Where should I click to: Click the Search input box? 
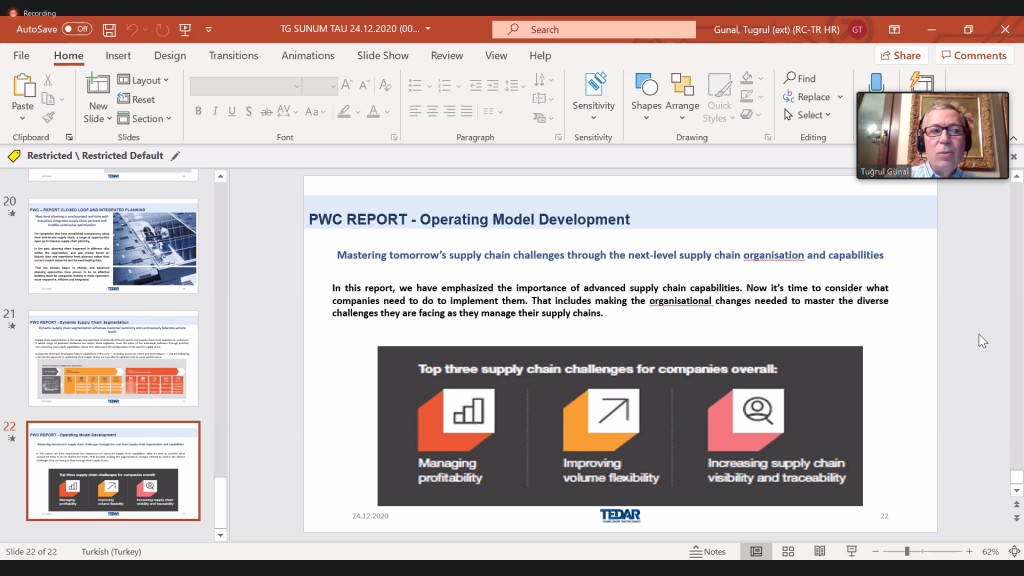coord(594,29)
